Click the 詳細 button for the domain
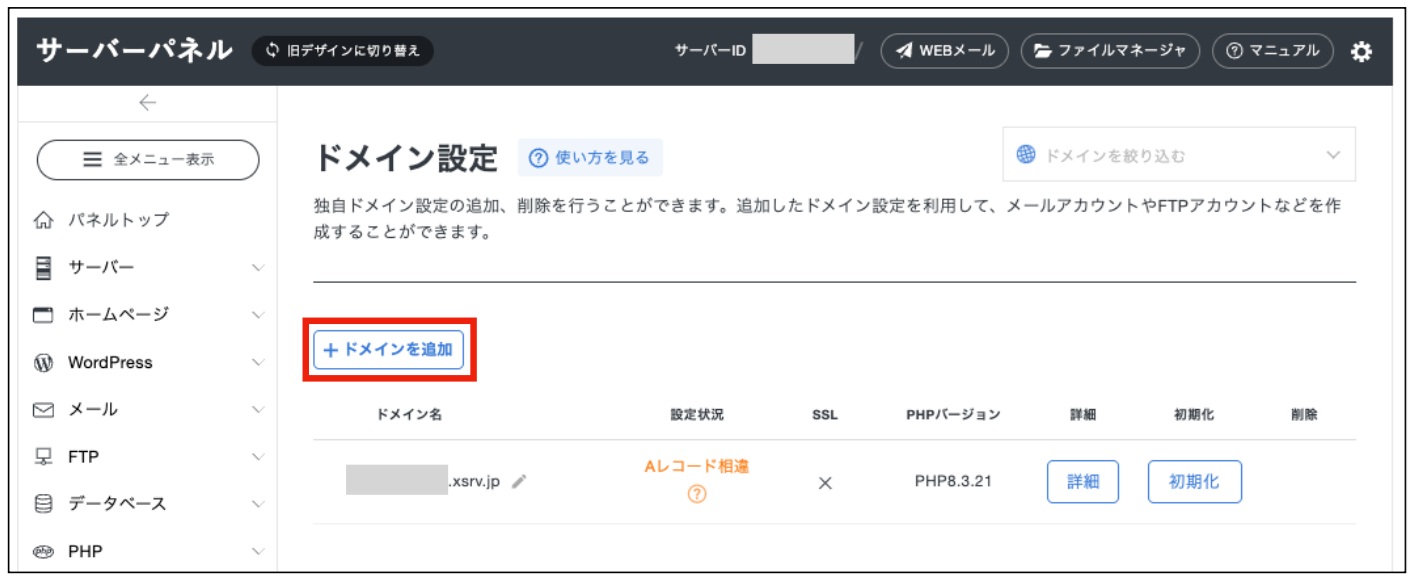This screenshot has width=1414, height=580. click(1082, 482)
